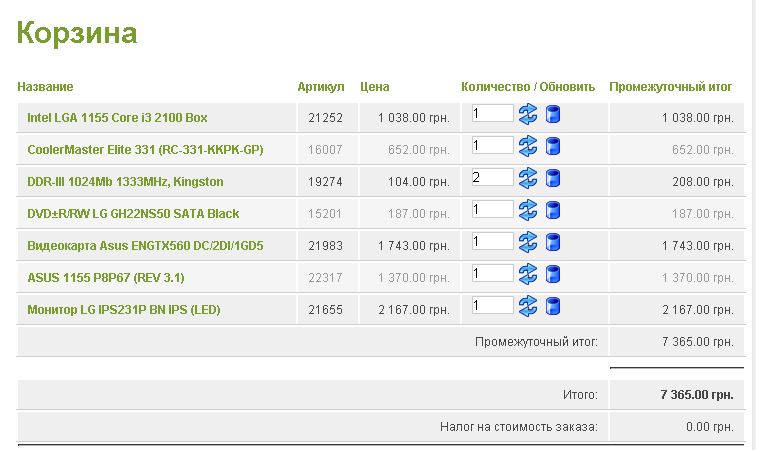This screenshot has width=758, height=450.
Task: Open Видеокарта Asus ENGTX560 DC/2DI/1GD5 link
Action: pos(145,246)
